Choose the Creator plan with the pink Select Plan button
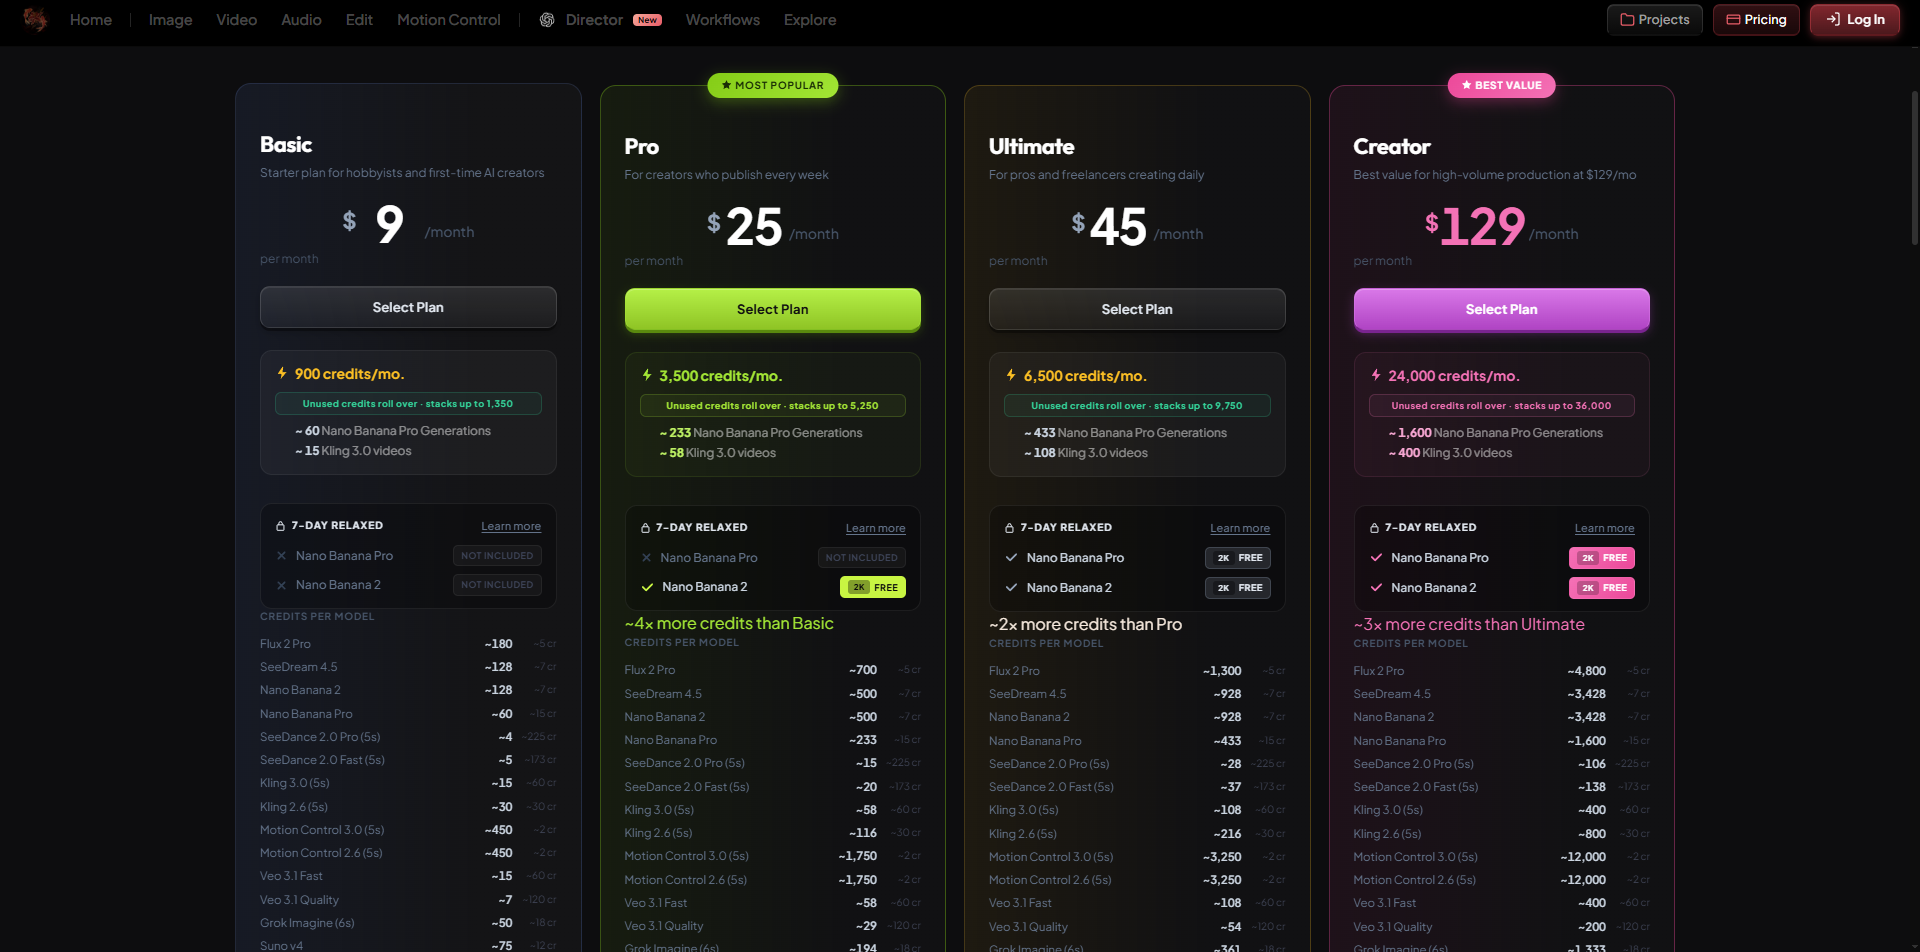Image resolution: width=1920 pixels, height=952 pixels. (1502, 309)
